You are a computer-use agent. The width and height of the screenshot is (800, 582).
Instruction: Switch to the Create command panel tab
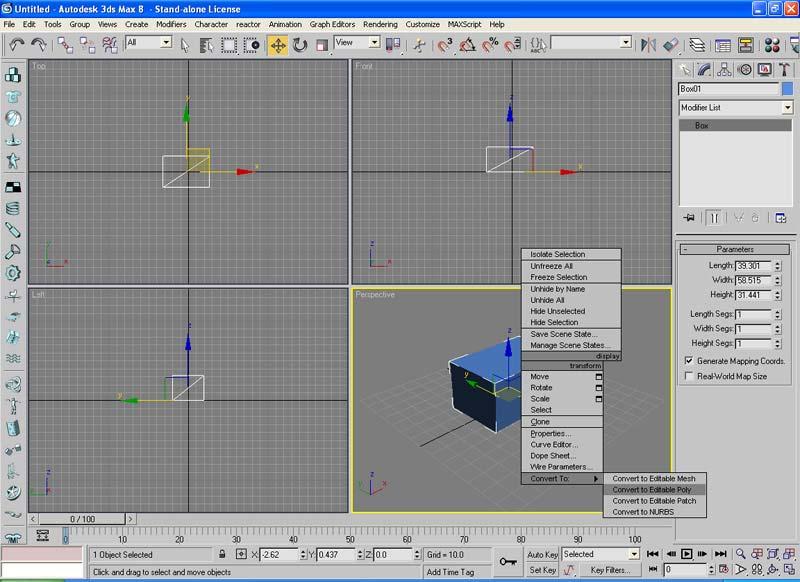tap(685, 70)
